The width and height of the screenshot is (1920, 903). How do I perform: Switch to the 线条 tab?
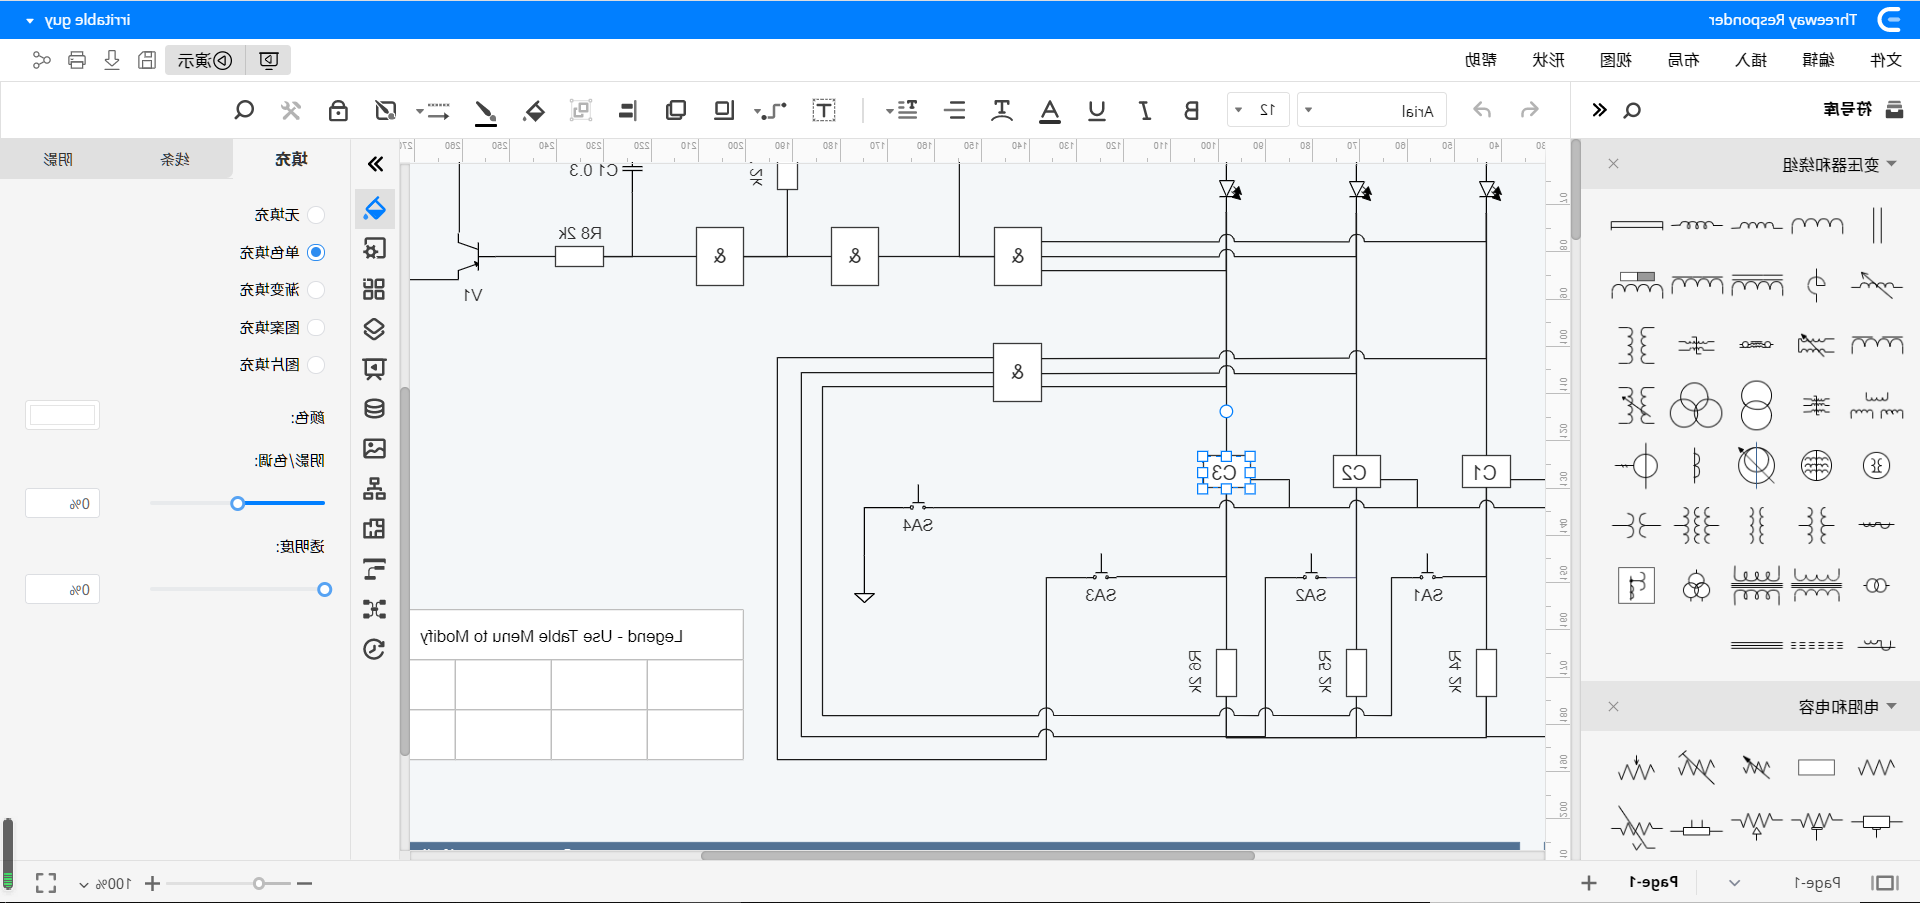[175, 159]
